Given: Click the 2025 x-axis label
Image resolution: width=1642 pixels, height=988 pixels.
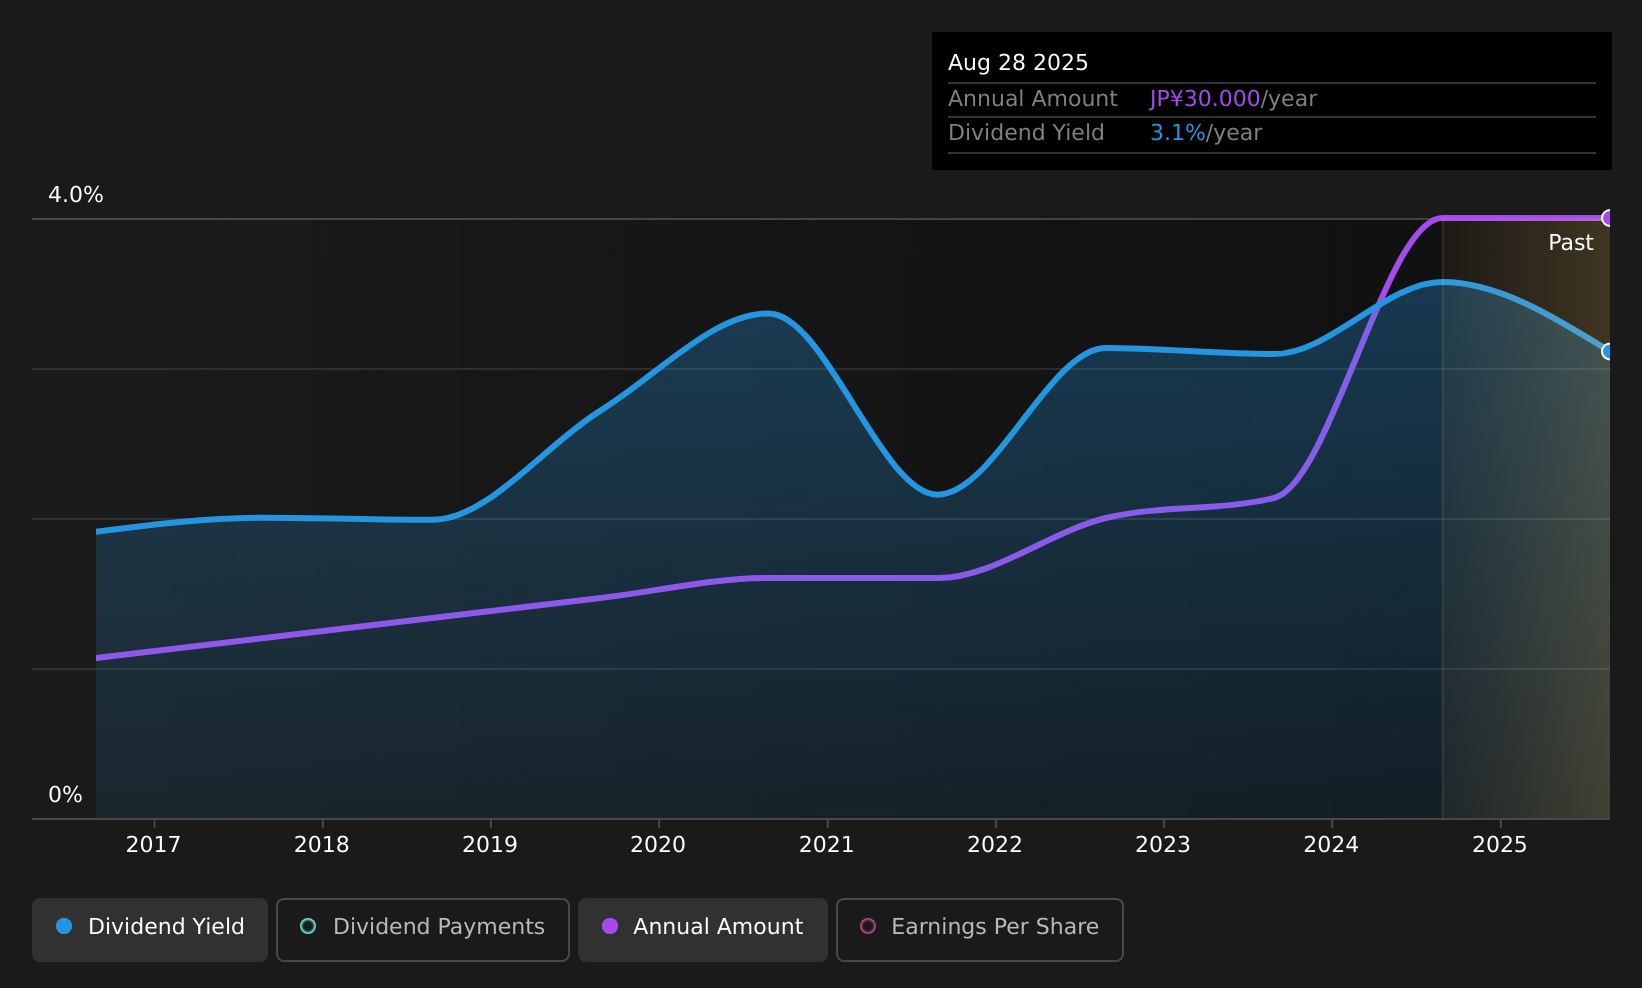Looking at the screenshot, I should (1500, 845).
